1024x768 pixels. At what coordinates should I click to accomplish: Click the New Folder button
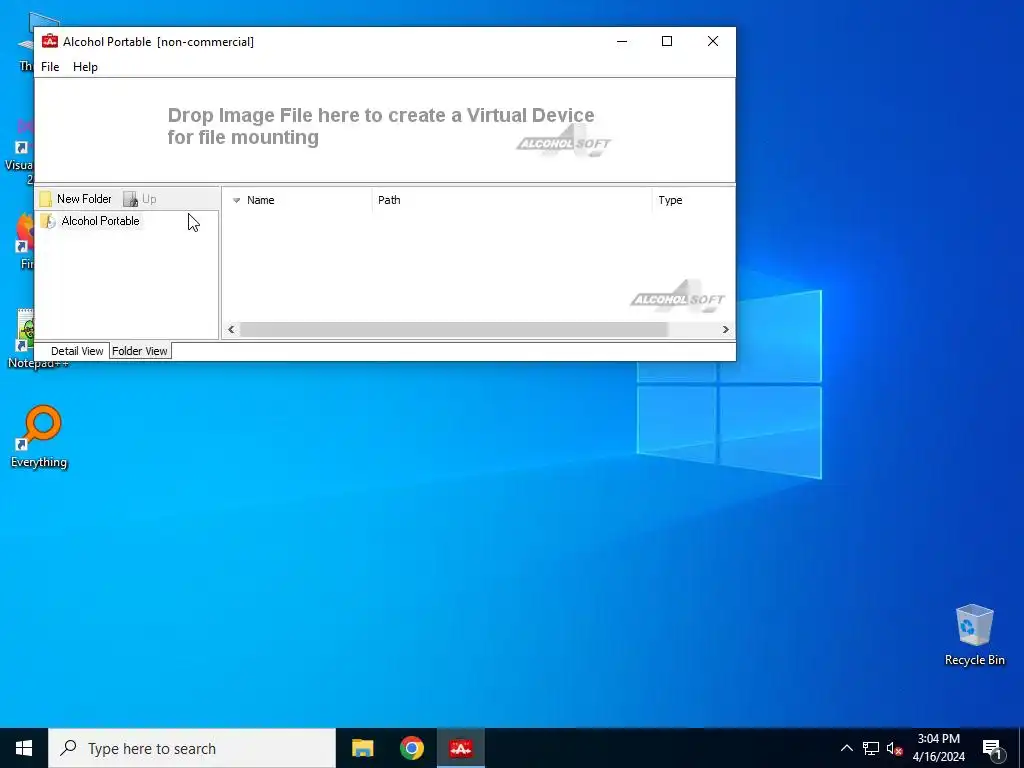(76, 199)
